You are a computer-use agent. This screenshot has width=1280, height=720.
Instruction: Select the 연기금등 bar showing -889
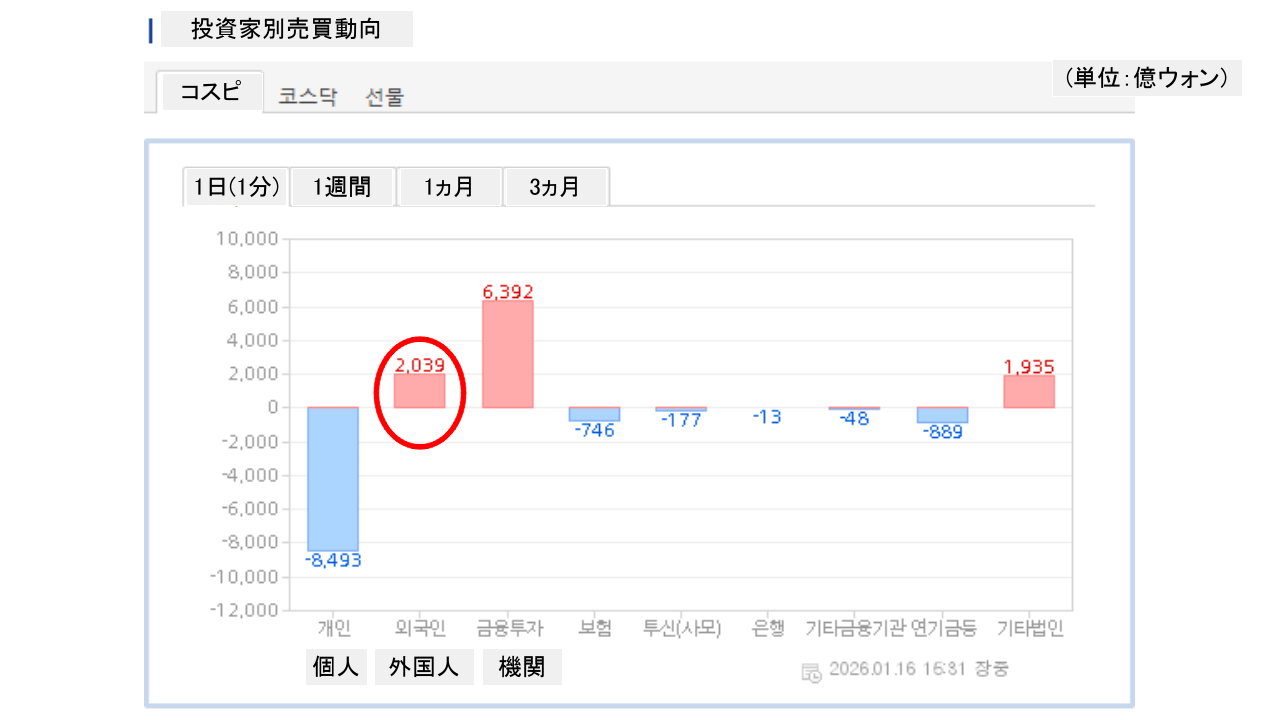[941, 415]
